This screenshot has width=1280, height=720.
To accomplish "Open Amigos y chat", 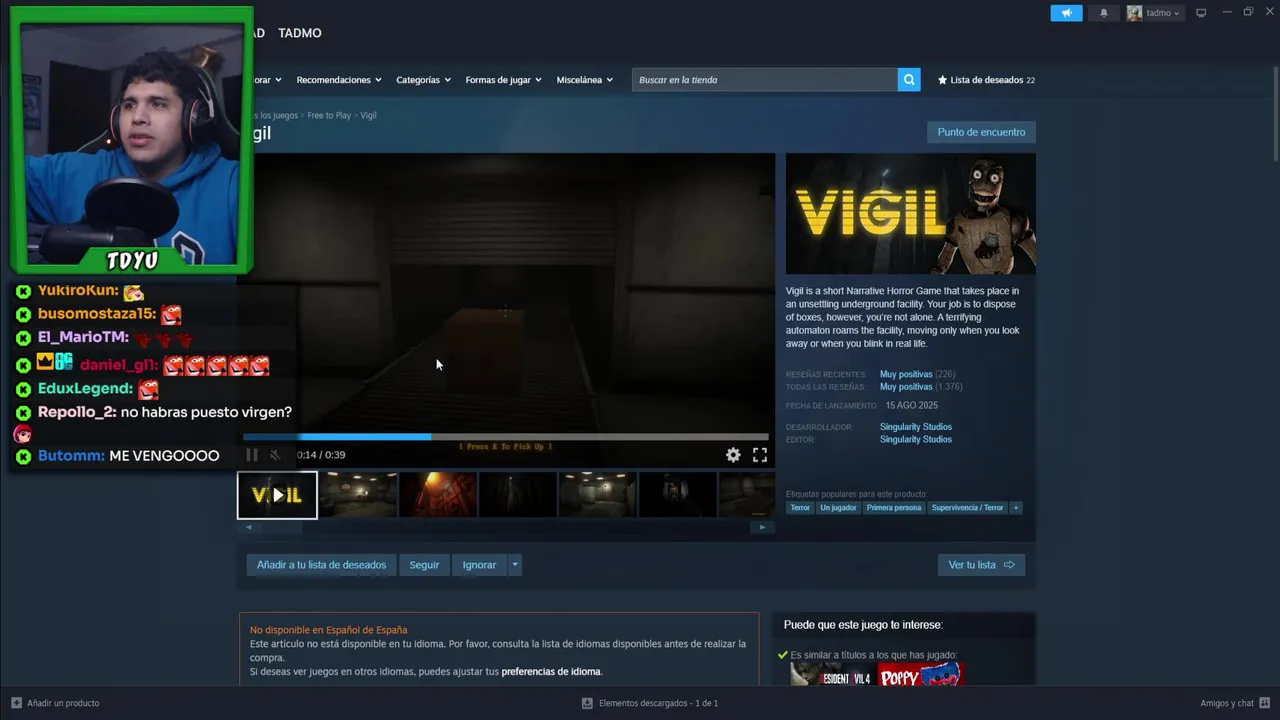I will (1235, 703).
